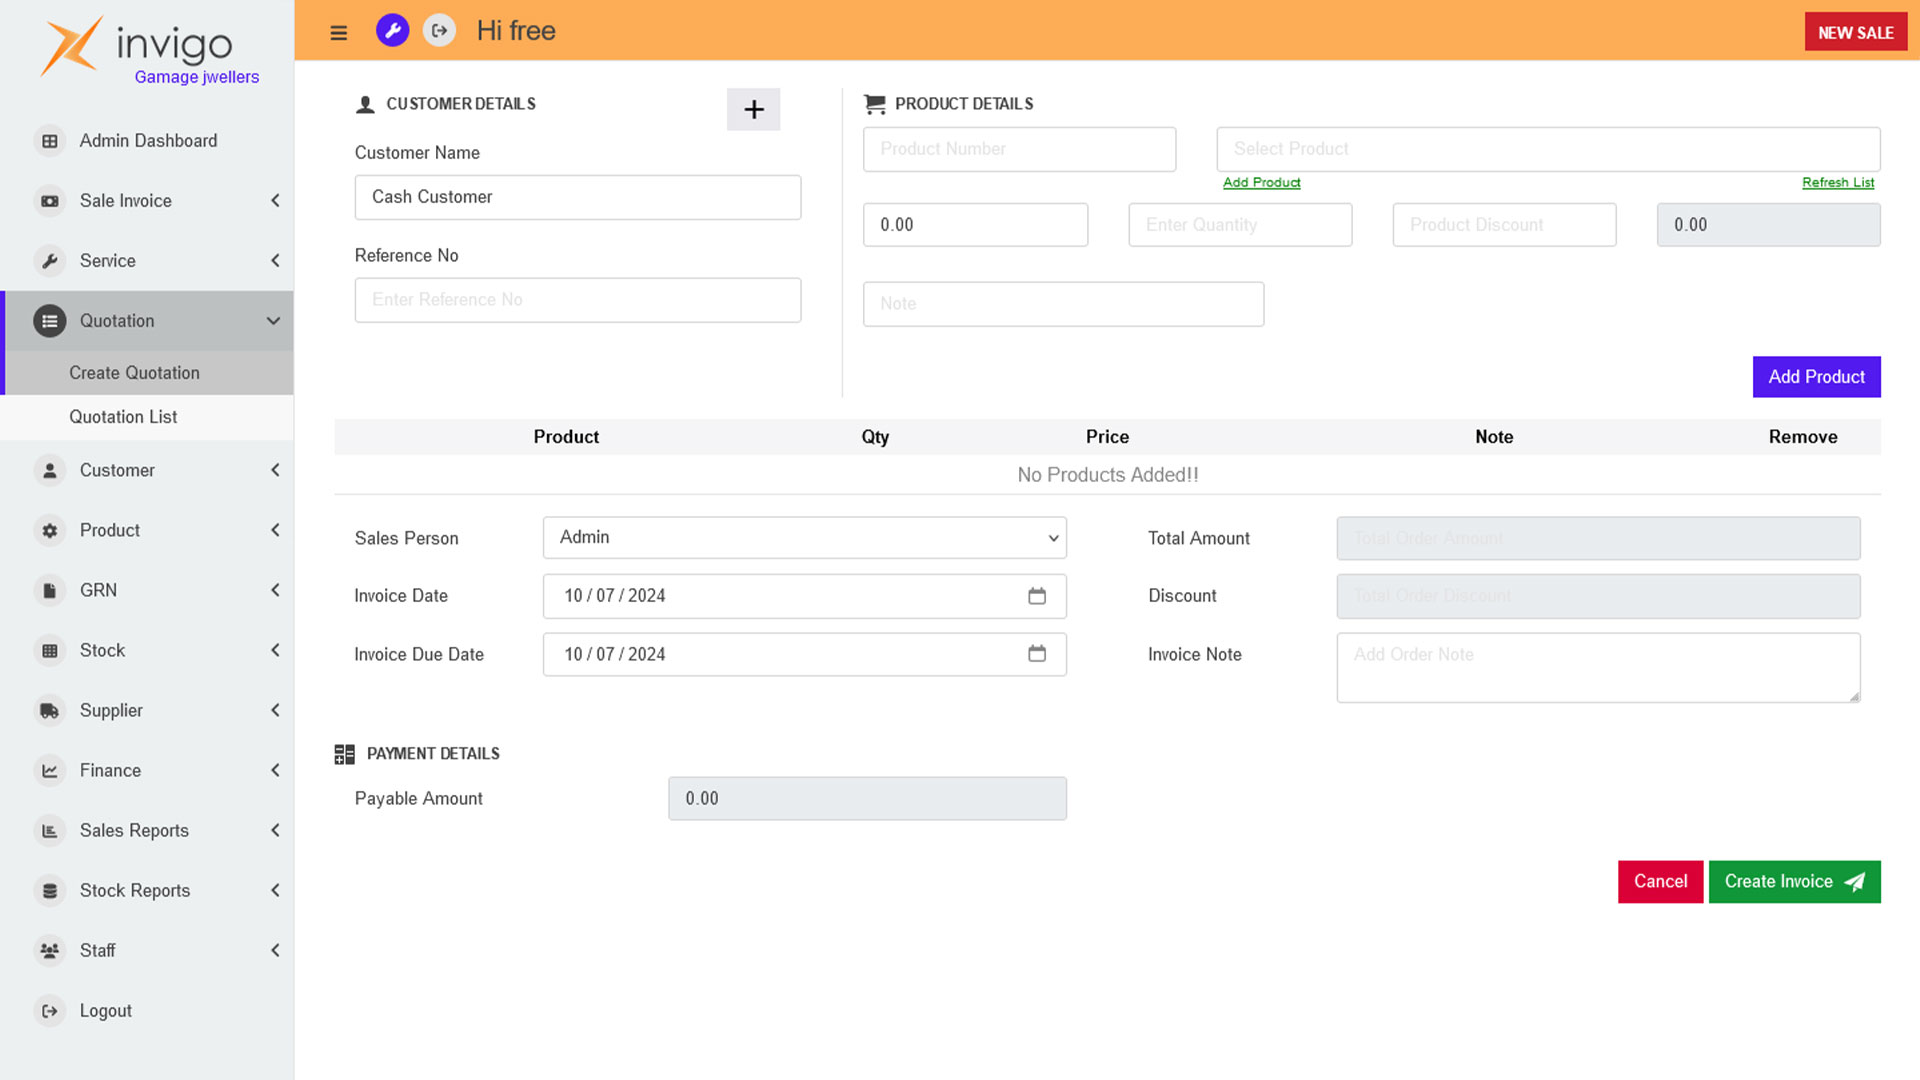Click the Admin Dashboard grid icon
The image size is (1920, 1080).
(x=50, y=141)
